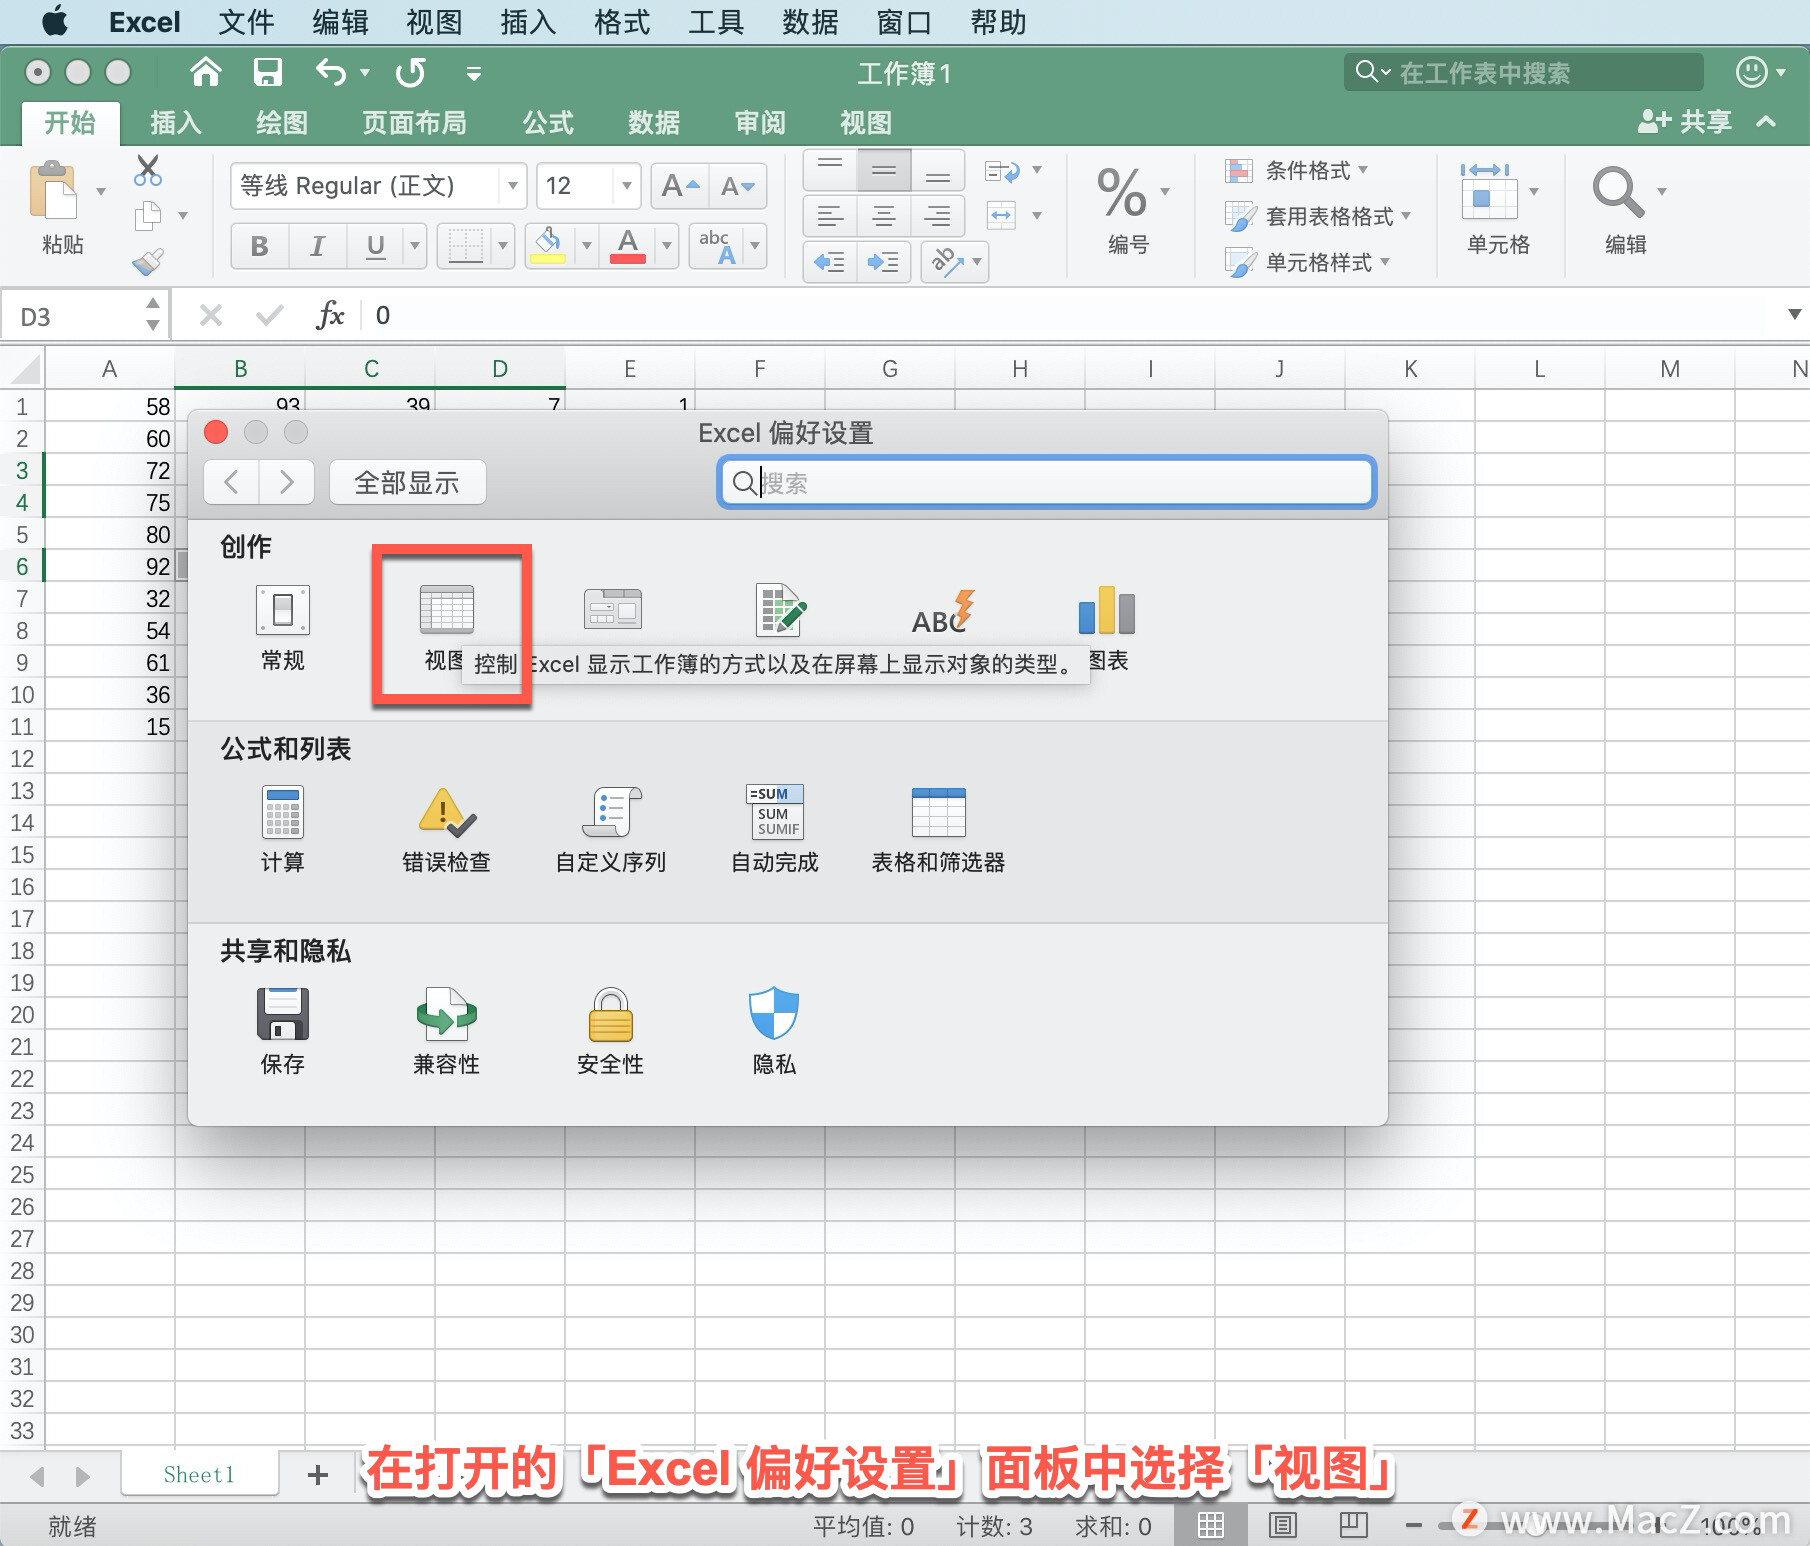Open the Edit preferences pencil icon
The height and width of the screenshot is (1546, 1810).
click(x=780, y=610)
